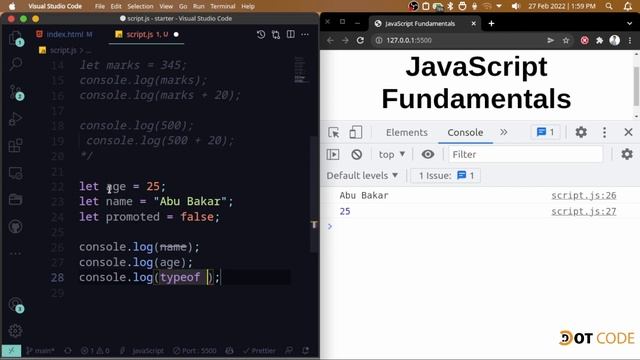
Task: Open the Extensions view
Action: tap(16, 146)
